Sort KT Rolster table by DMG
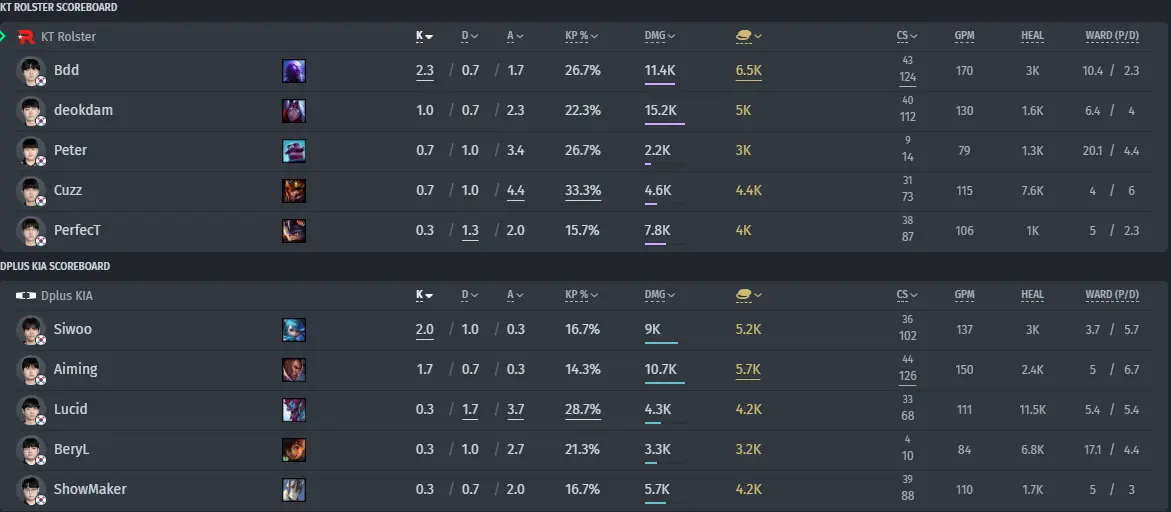The height and width of the screenshot is (512, 1171). click(x=659, y=36)
